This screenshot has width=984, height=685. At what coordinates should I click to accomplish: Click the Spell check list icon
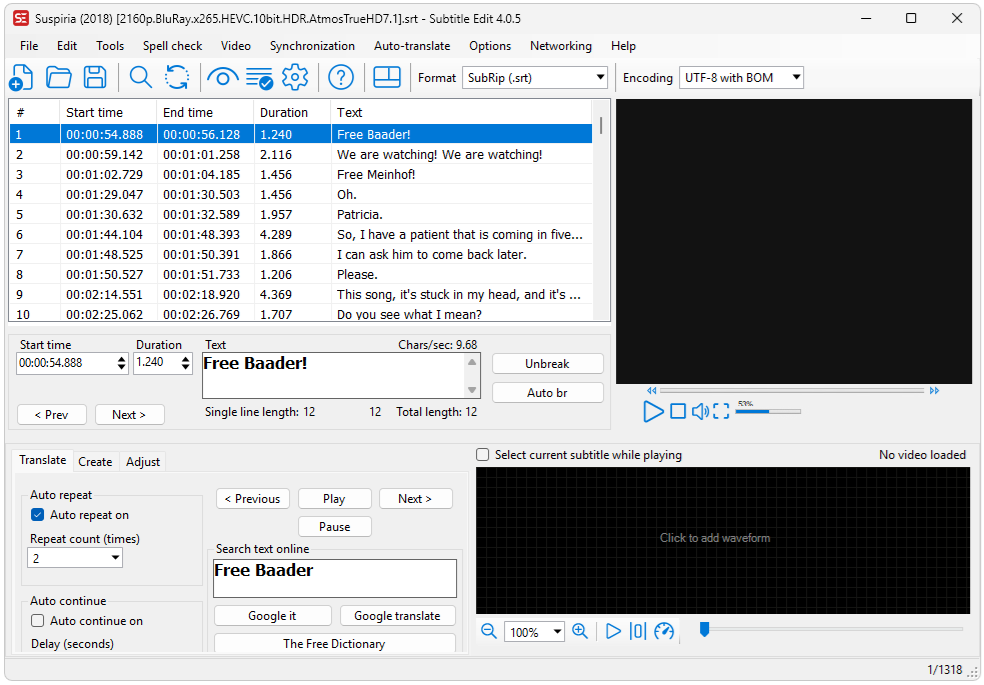tap(259, 78)
